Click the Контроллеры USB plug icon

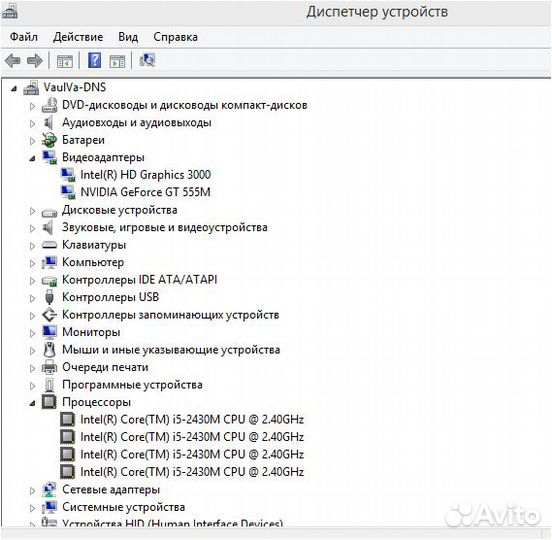pyautogui.click(x=49, y=297)
